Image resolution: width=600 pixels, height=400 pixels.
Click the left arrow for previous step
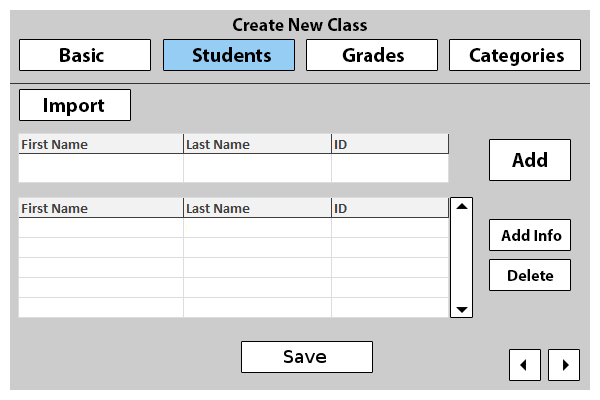[525, 365]
